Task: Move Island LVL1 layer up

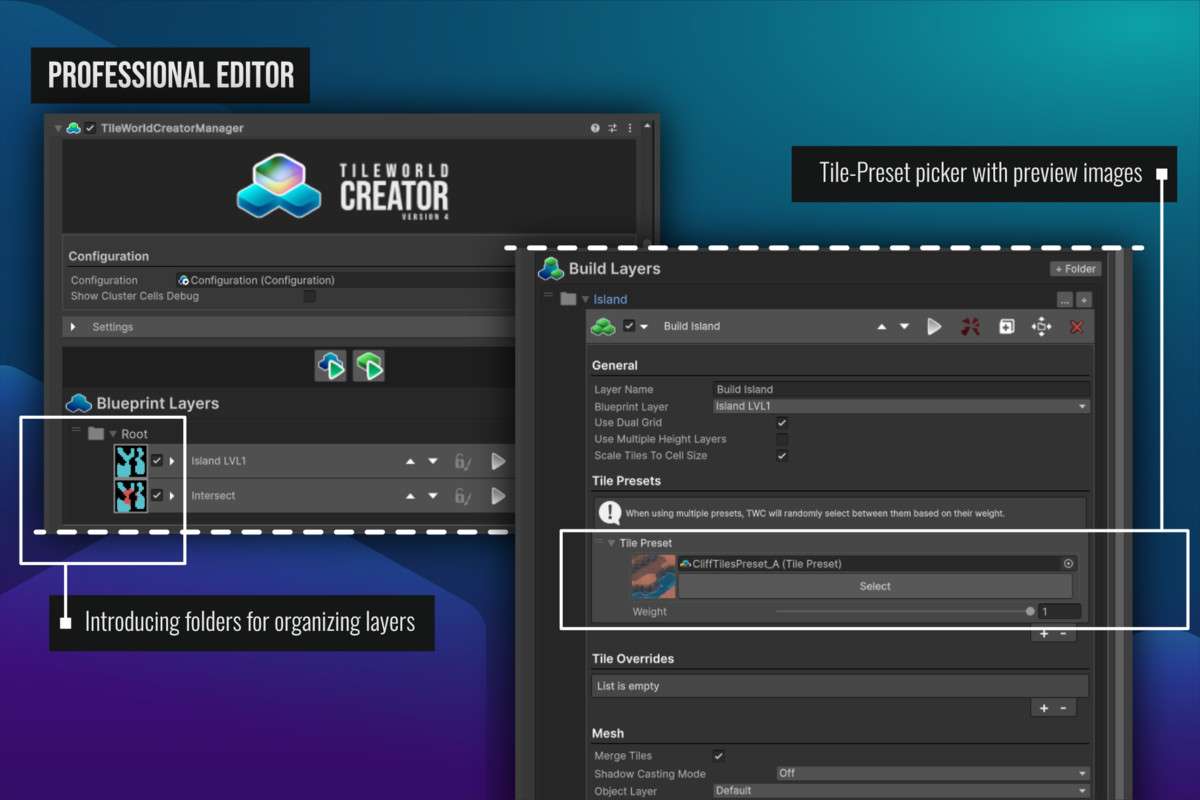Action: [410, 462]
